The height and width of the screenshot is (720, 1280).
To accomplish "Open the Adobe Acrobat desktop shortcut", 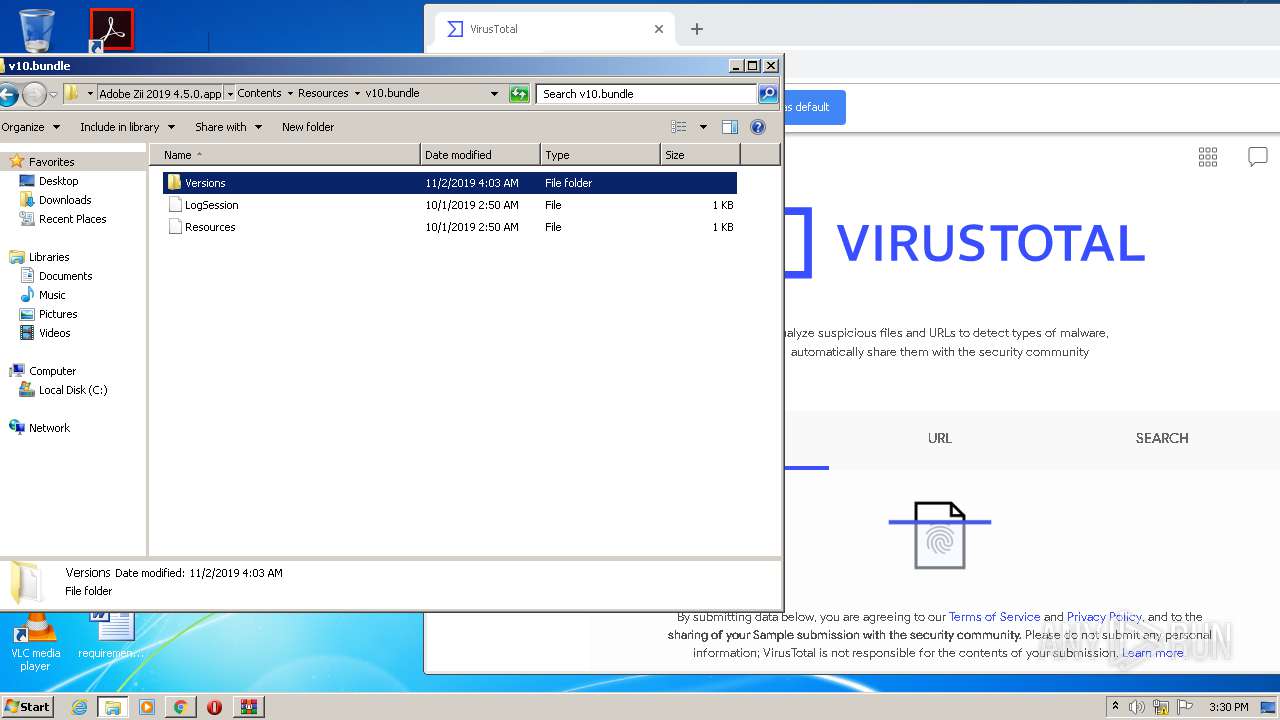I will (111, 30).
